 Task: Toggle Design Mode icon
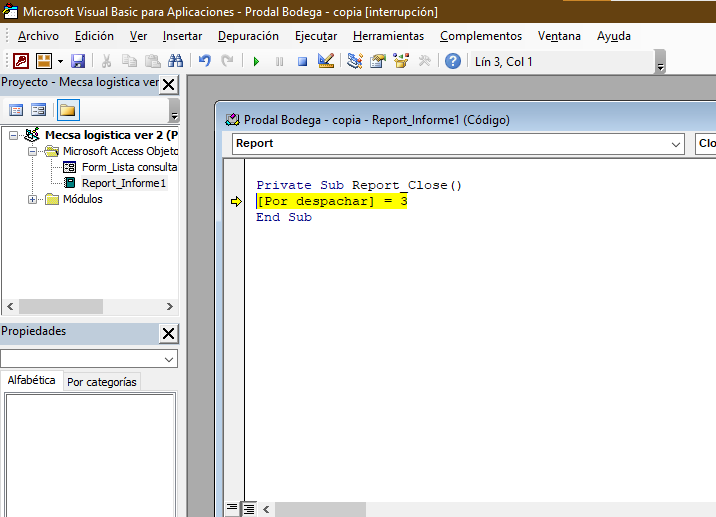click(326, 61)
